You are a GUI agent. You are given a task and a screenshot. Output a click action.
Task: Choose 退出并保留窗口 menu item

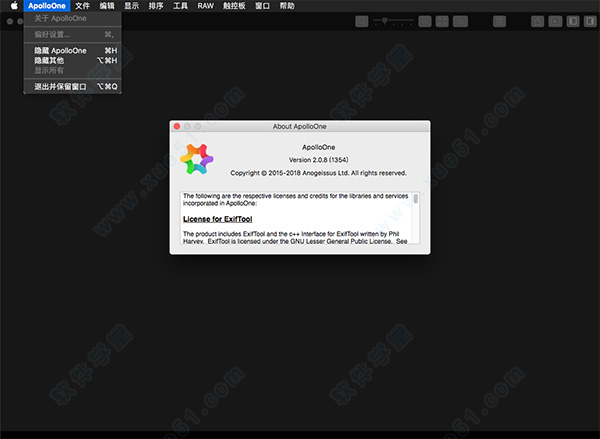point(73,86)
